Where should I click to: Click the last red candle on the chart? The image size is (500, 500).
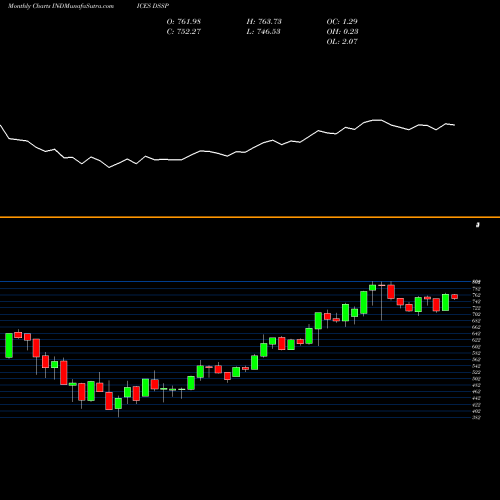(454, 297)
